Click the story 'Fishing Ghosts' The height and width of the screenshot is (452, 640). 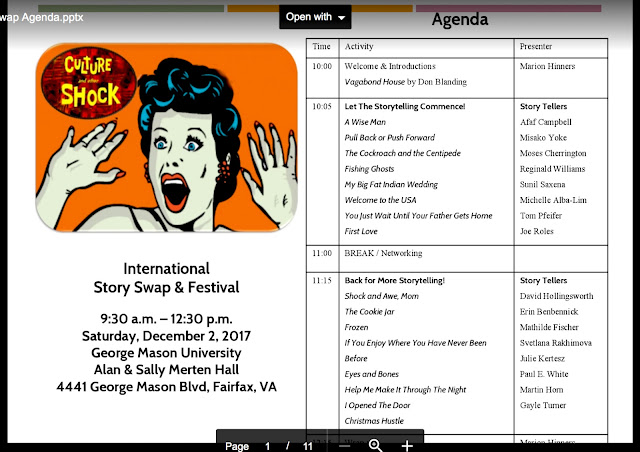[x=369, y=169]
